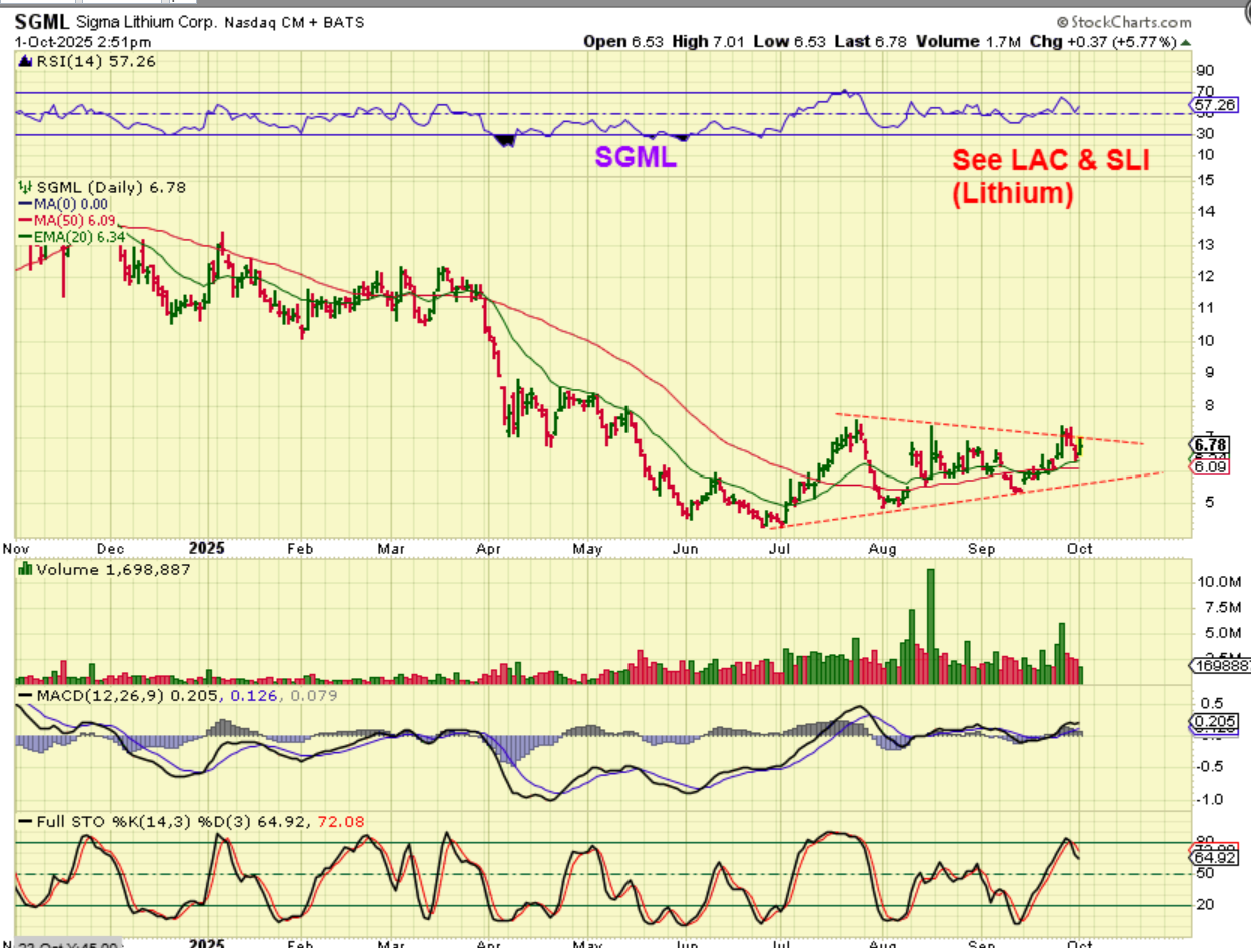The image size is (1251, 948).
Task: Click the 15 price axis label
Action: tap(1208, 180)
